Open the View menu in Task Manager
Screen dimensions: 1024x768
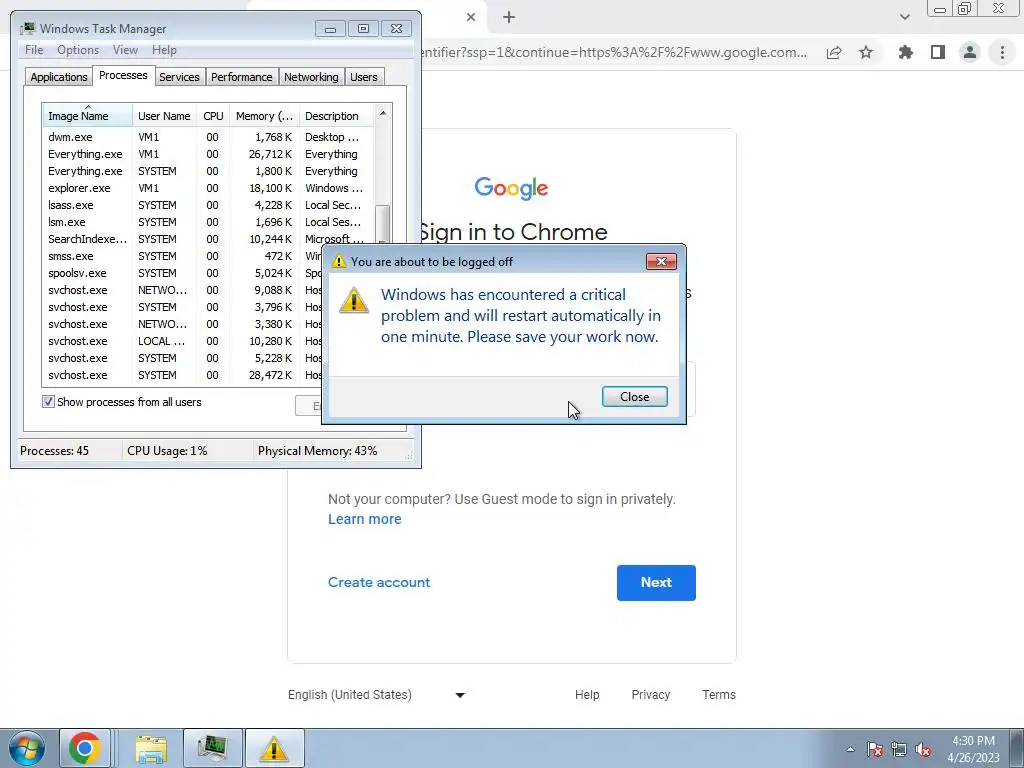(125, 50)
